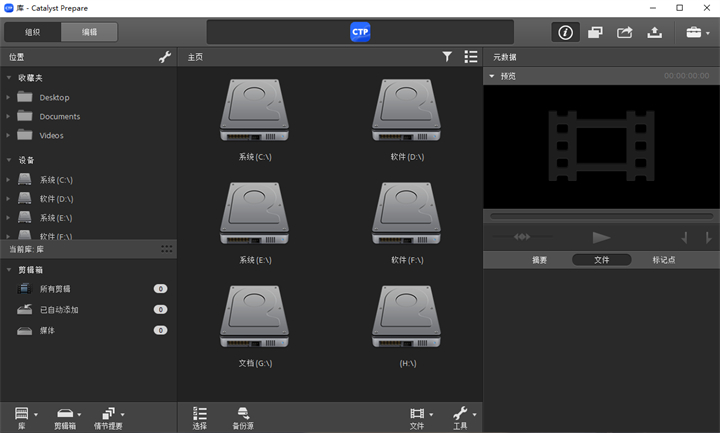The image size is (720, 433).
Task: Switch to the 编辑 mode tab
Action: click(89, 32)
